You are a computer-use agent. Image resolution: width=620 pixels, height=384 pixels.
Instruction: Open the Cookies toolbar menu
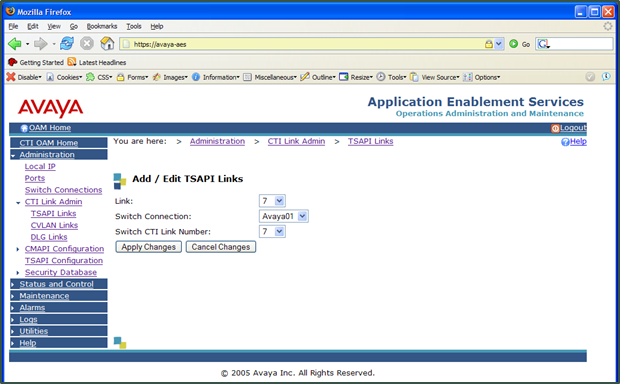(x=64, y=77)
